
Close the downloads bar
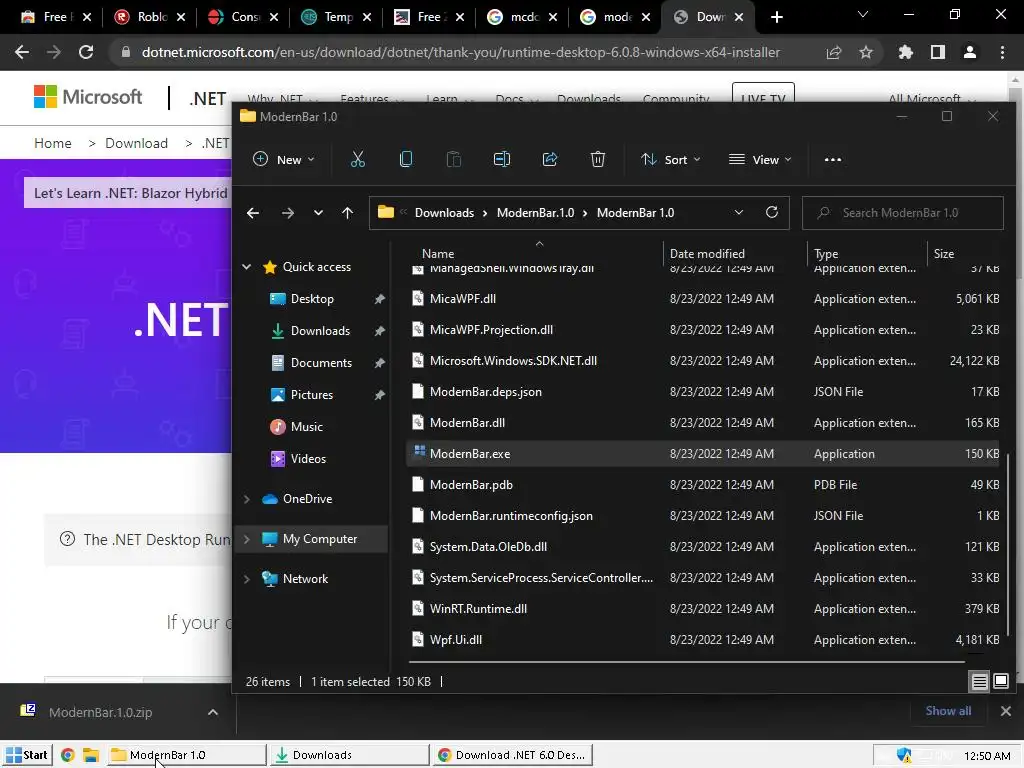[1006, 711]
